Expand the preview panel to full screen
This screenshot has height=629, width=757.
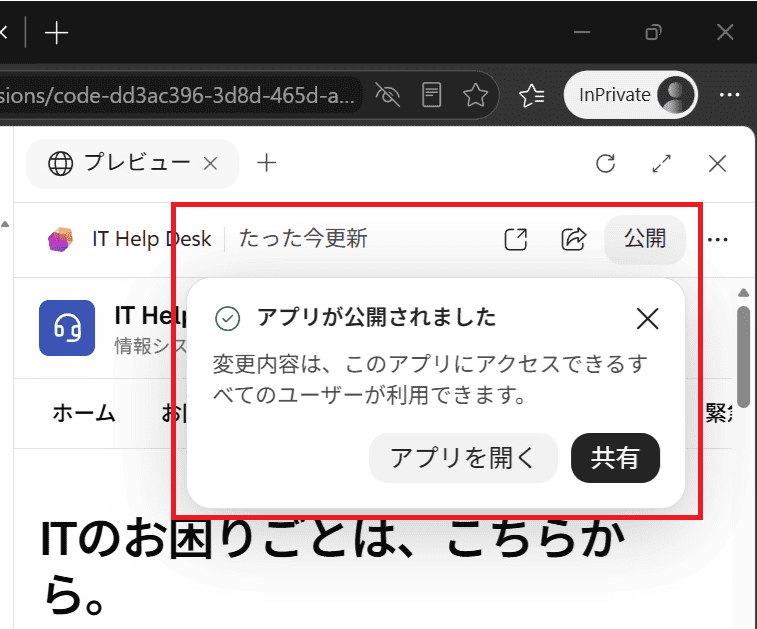[661, 163]
